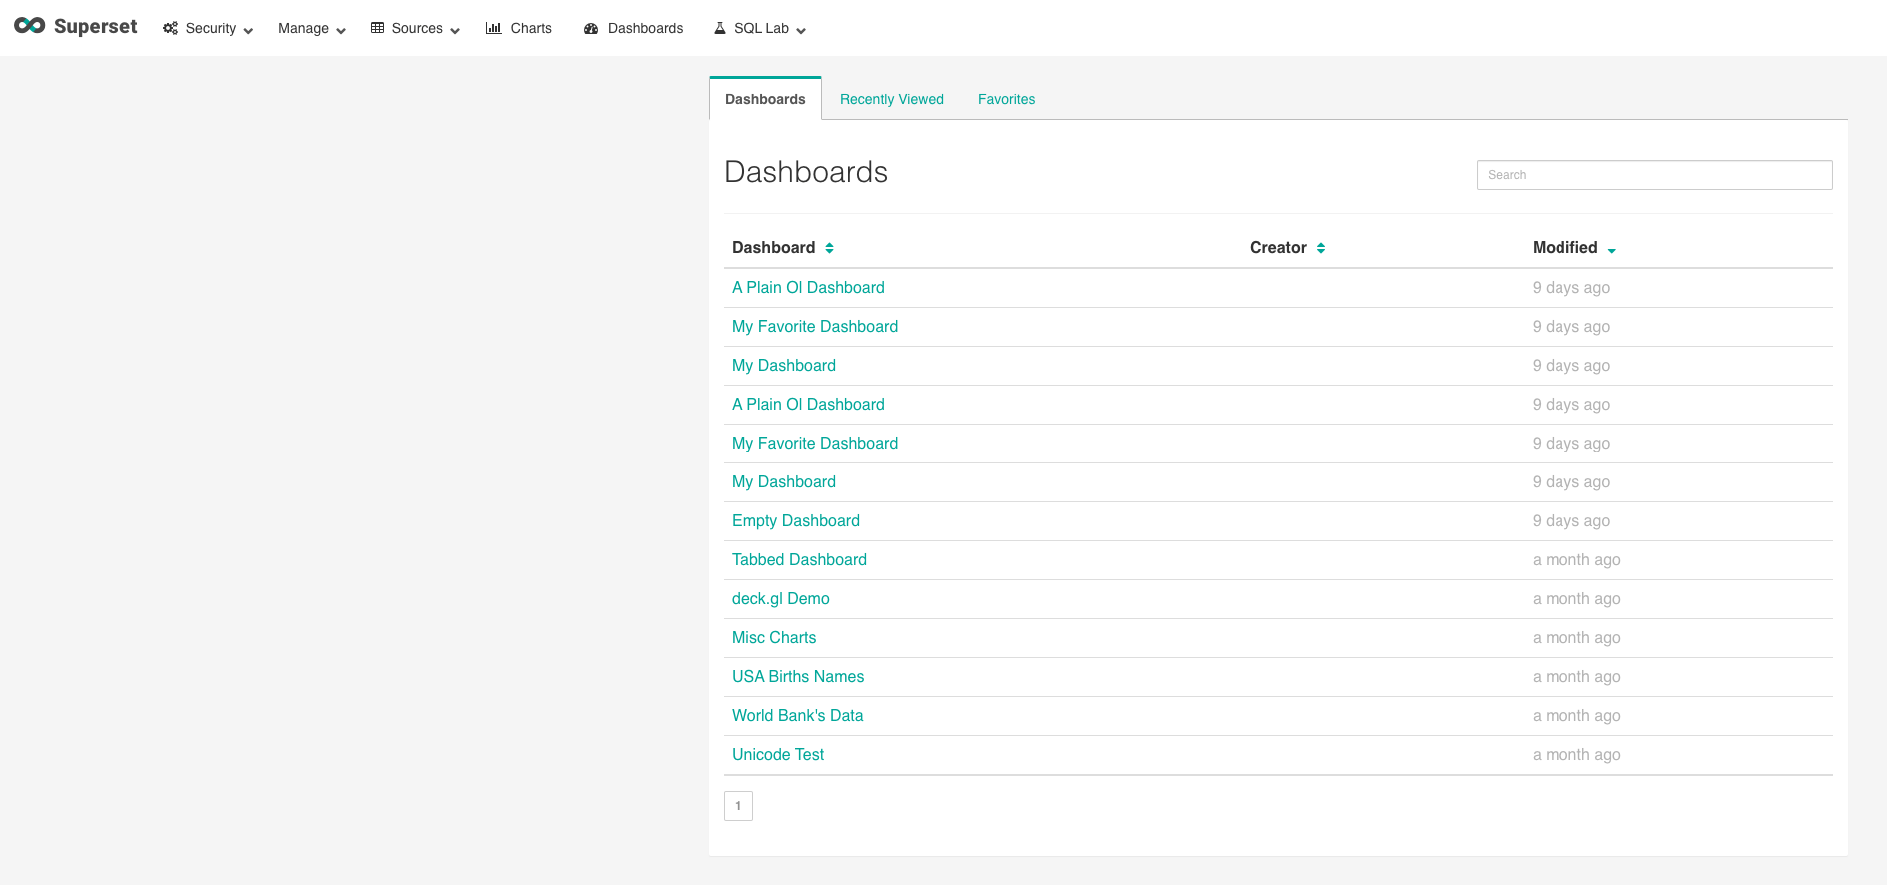Image resolution: width=1887 pixels, height=885 pixels.
Task: Click the Superset infinity logo icon
Action: [30, 26]
